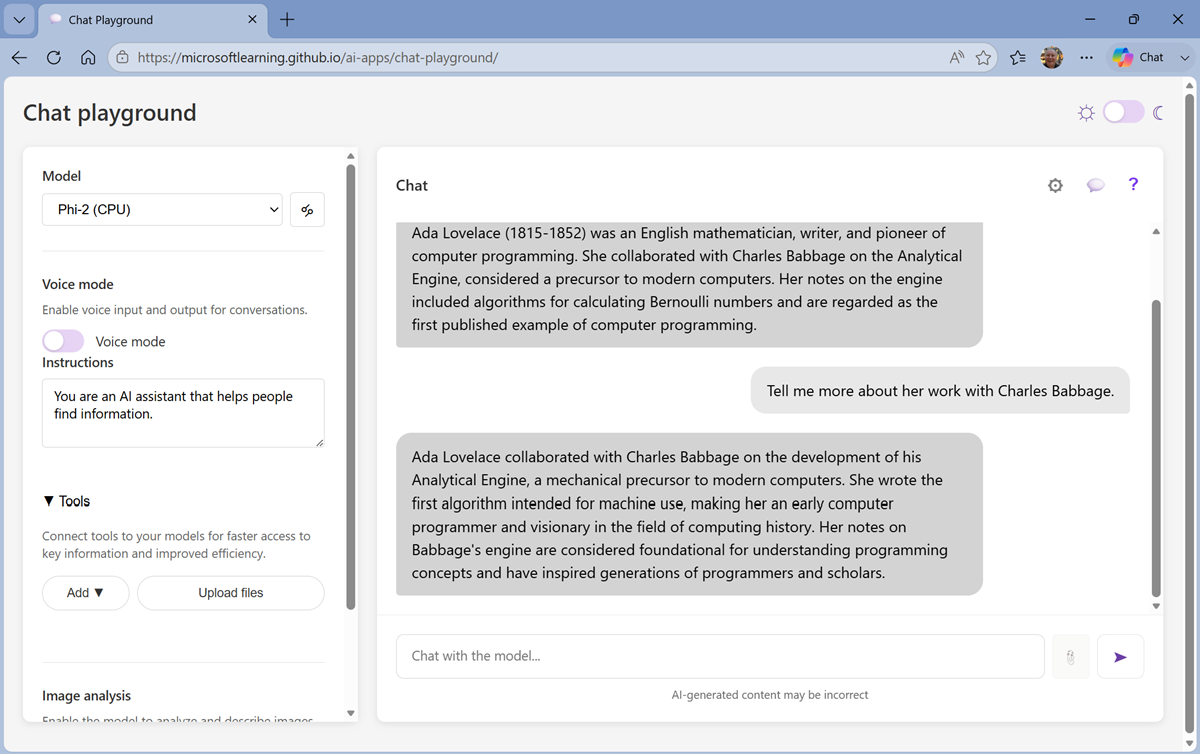This screenshot has width=1200, height=754.
Task: Select the Chat Playground tab
Action: (x=153, y=20)
